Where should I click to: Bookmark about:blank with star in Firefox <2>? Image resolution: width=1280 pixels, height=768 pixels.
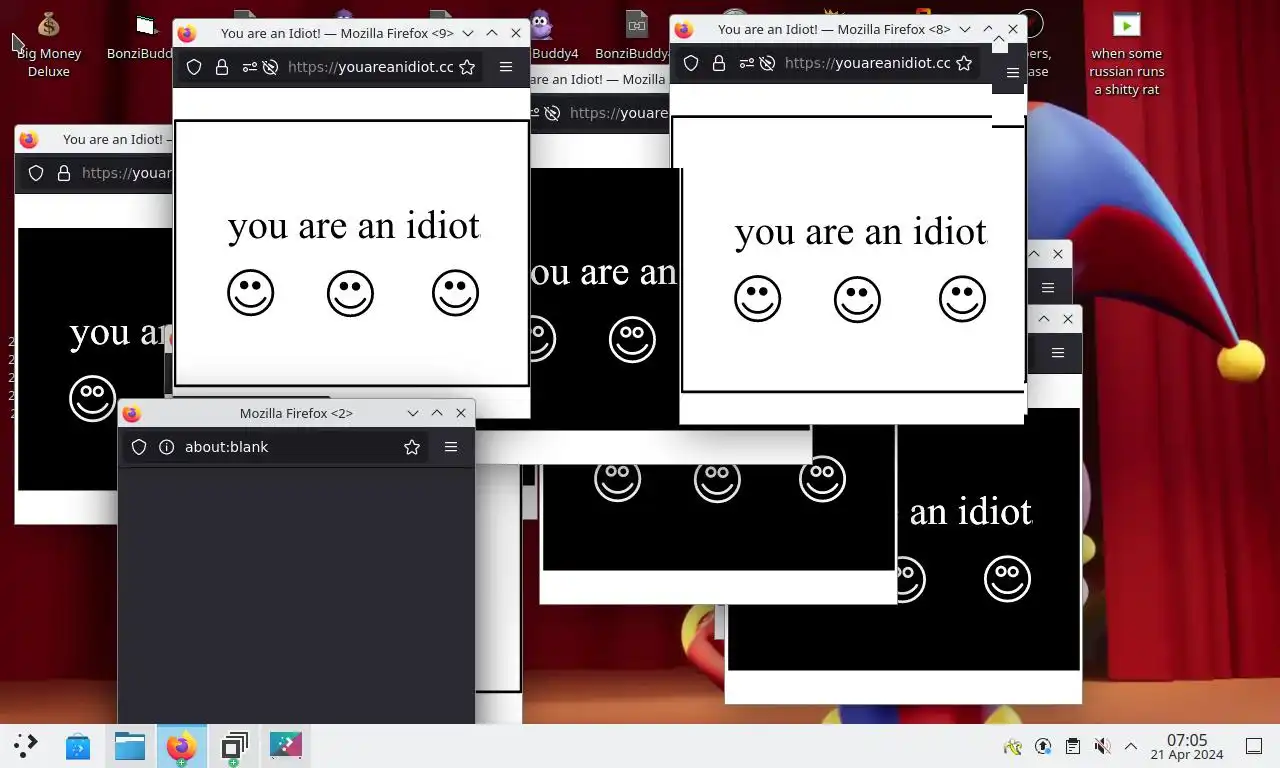click(412, 447)
